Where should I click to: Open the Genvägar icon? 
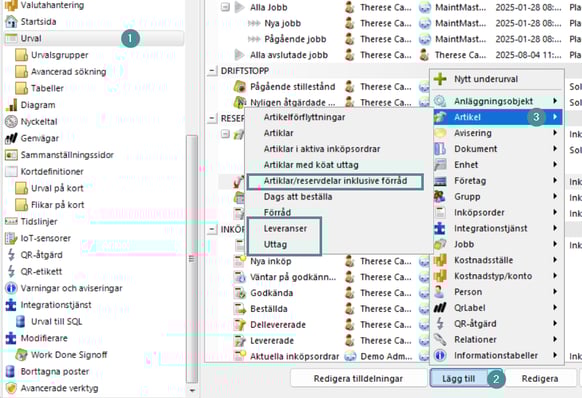[x=11, y=138]
